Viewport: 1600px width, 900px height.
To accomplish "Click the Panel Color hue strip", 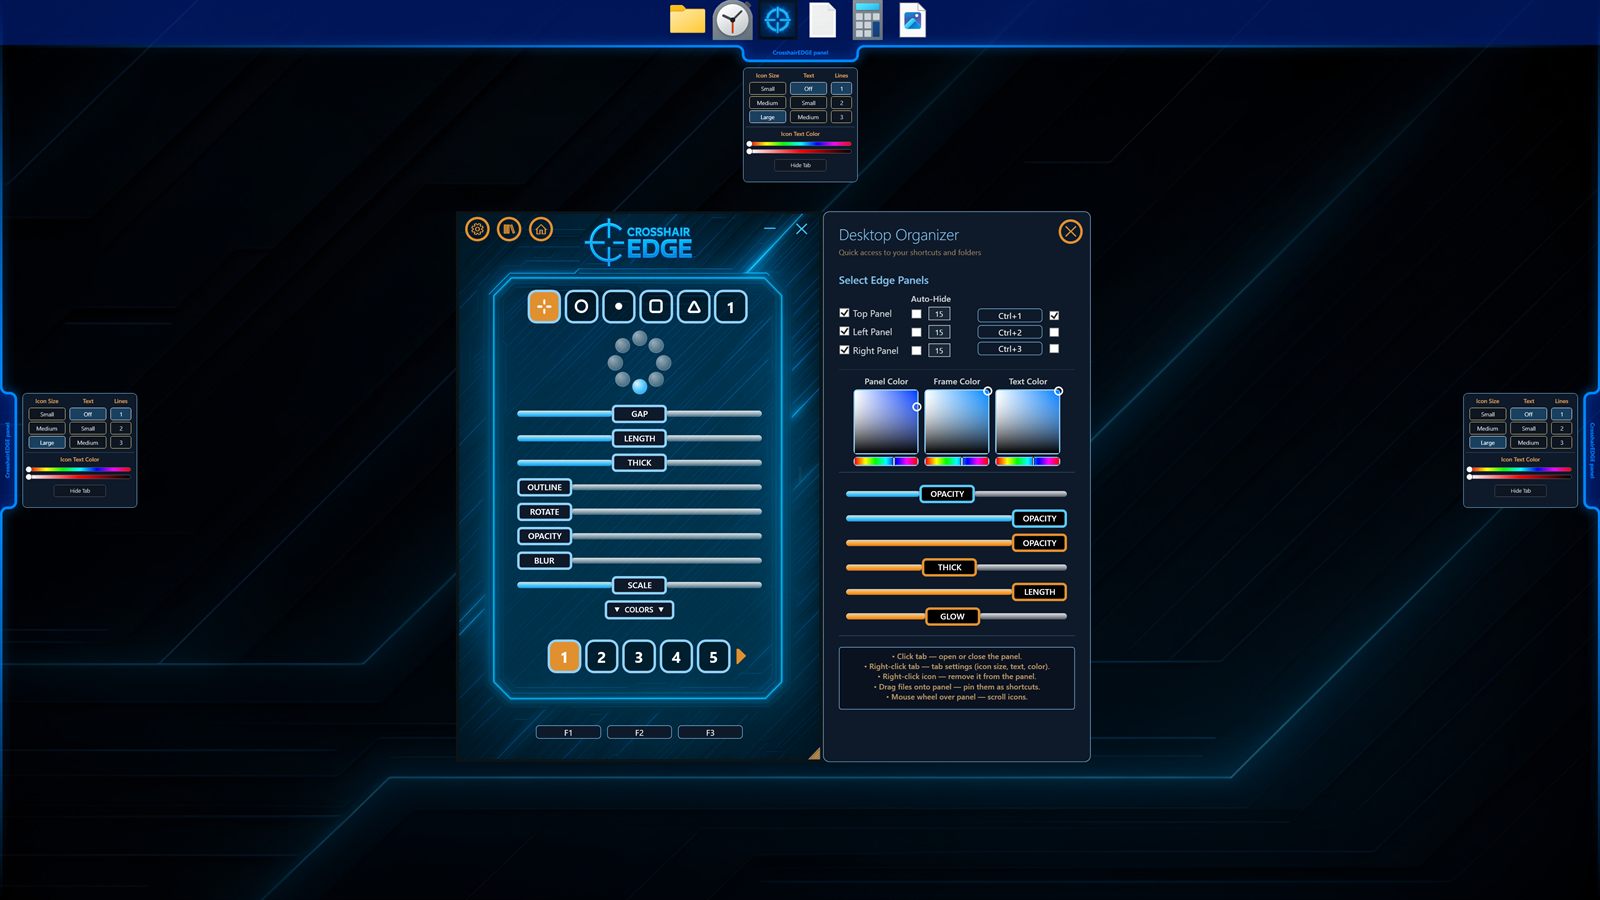I will click(886, 461).
